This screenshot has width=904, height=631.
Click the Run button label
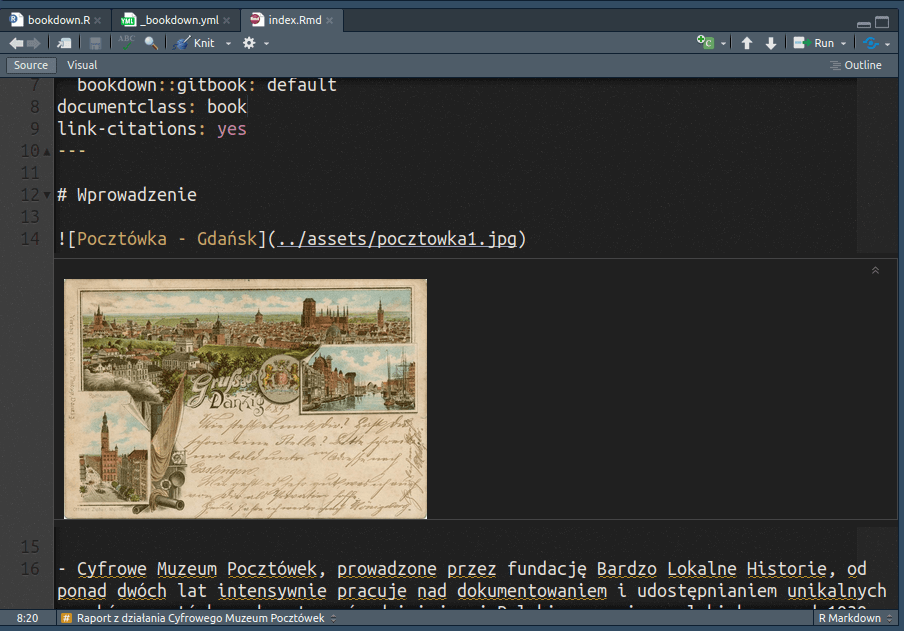click(x=824, y=43)
